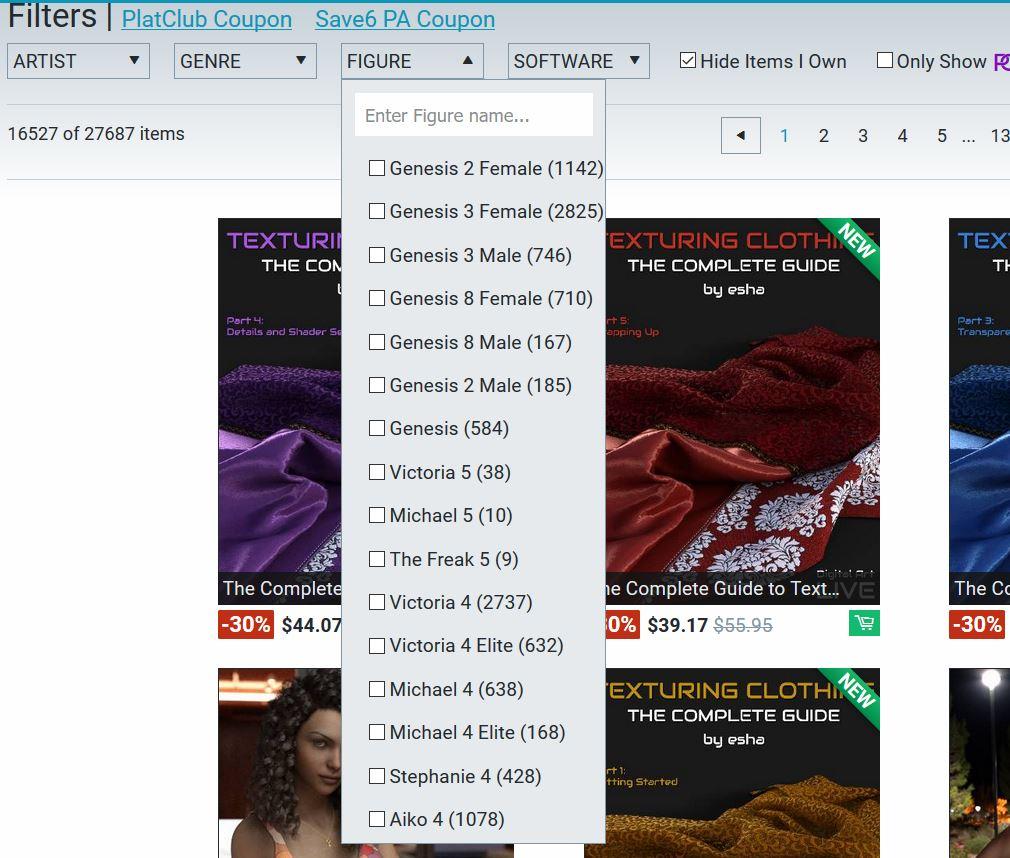The height and width of the screenshot is (858, 1010).
Task: Go to results page 2
Action: 823,136
